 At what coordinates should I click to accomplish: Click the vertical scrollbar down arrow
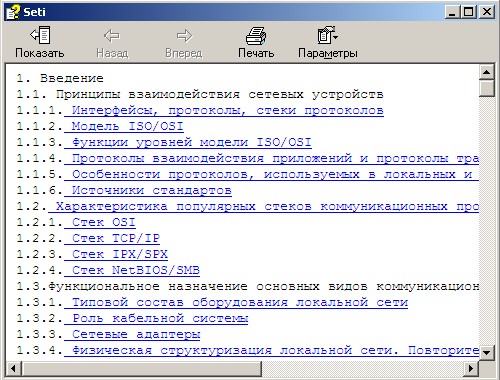(x=486, y=352)
